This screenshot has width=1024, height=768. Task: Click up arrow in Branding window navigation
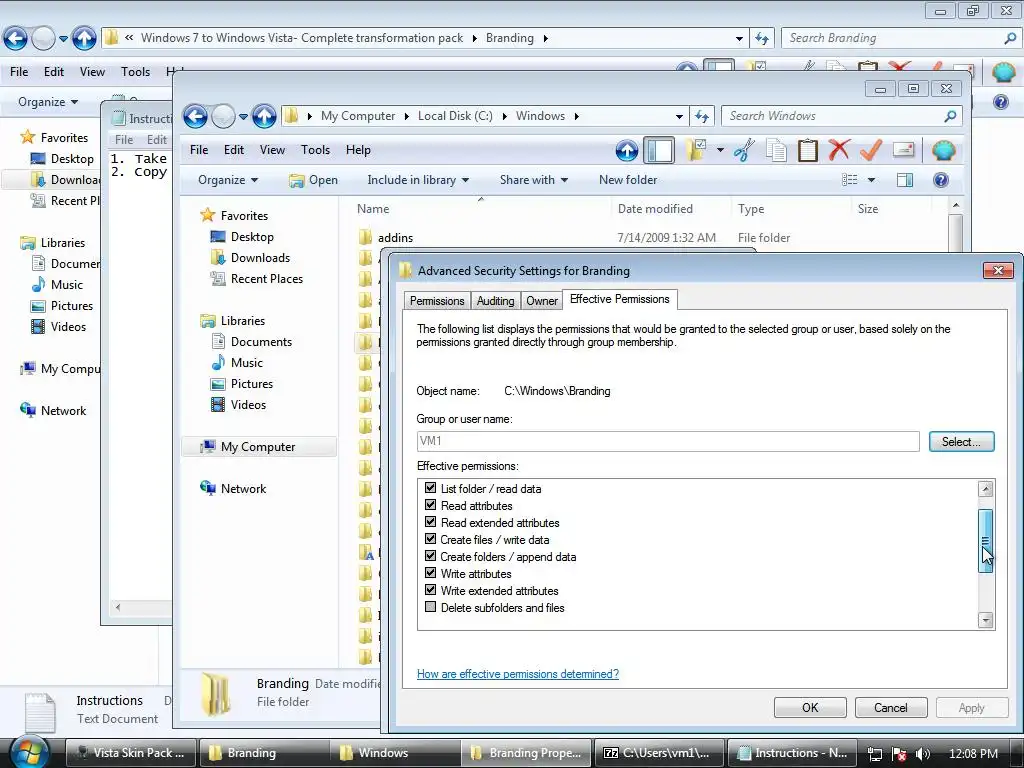pyautogui.click(x=84, y=39)
